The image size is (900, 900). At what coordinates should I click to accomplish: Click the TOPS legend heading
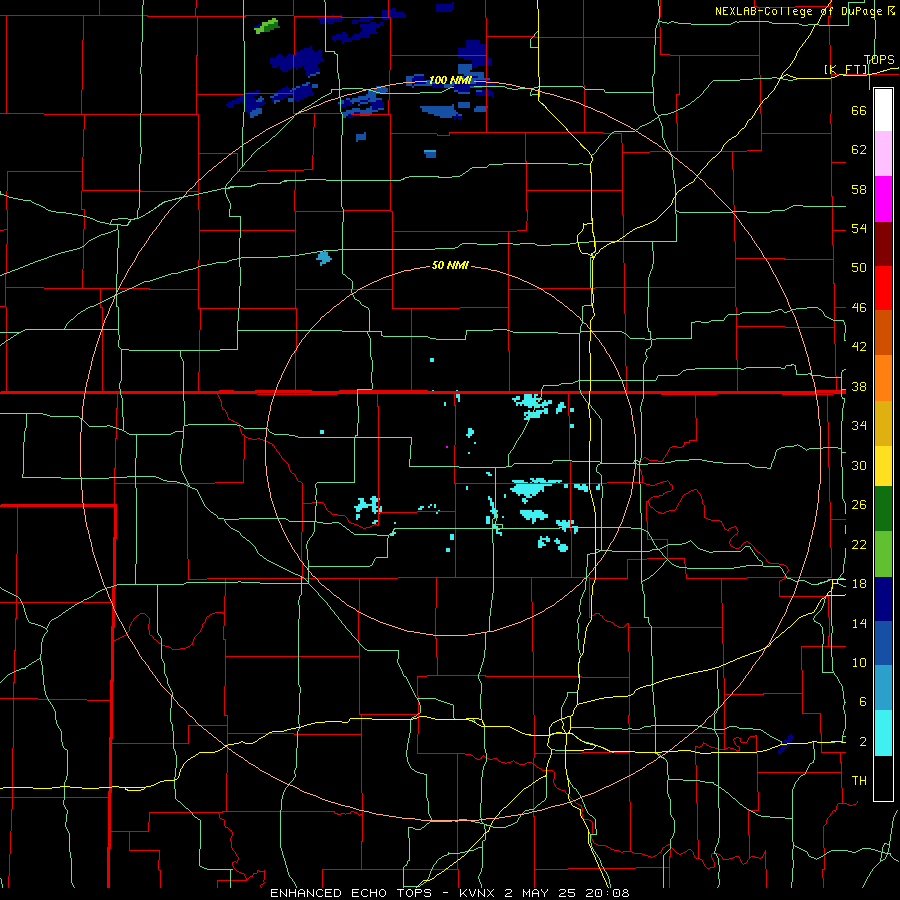pos(879,60)
